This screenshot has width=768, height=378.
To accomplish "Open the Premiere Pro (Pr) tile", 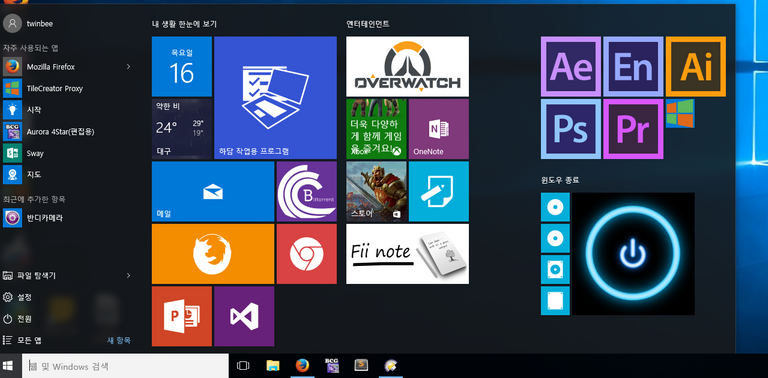I will pyautogui.click(x=633, y=129).
